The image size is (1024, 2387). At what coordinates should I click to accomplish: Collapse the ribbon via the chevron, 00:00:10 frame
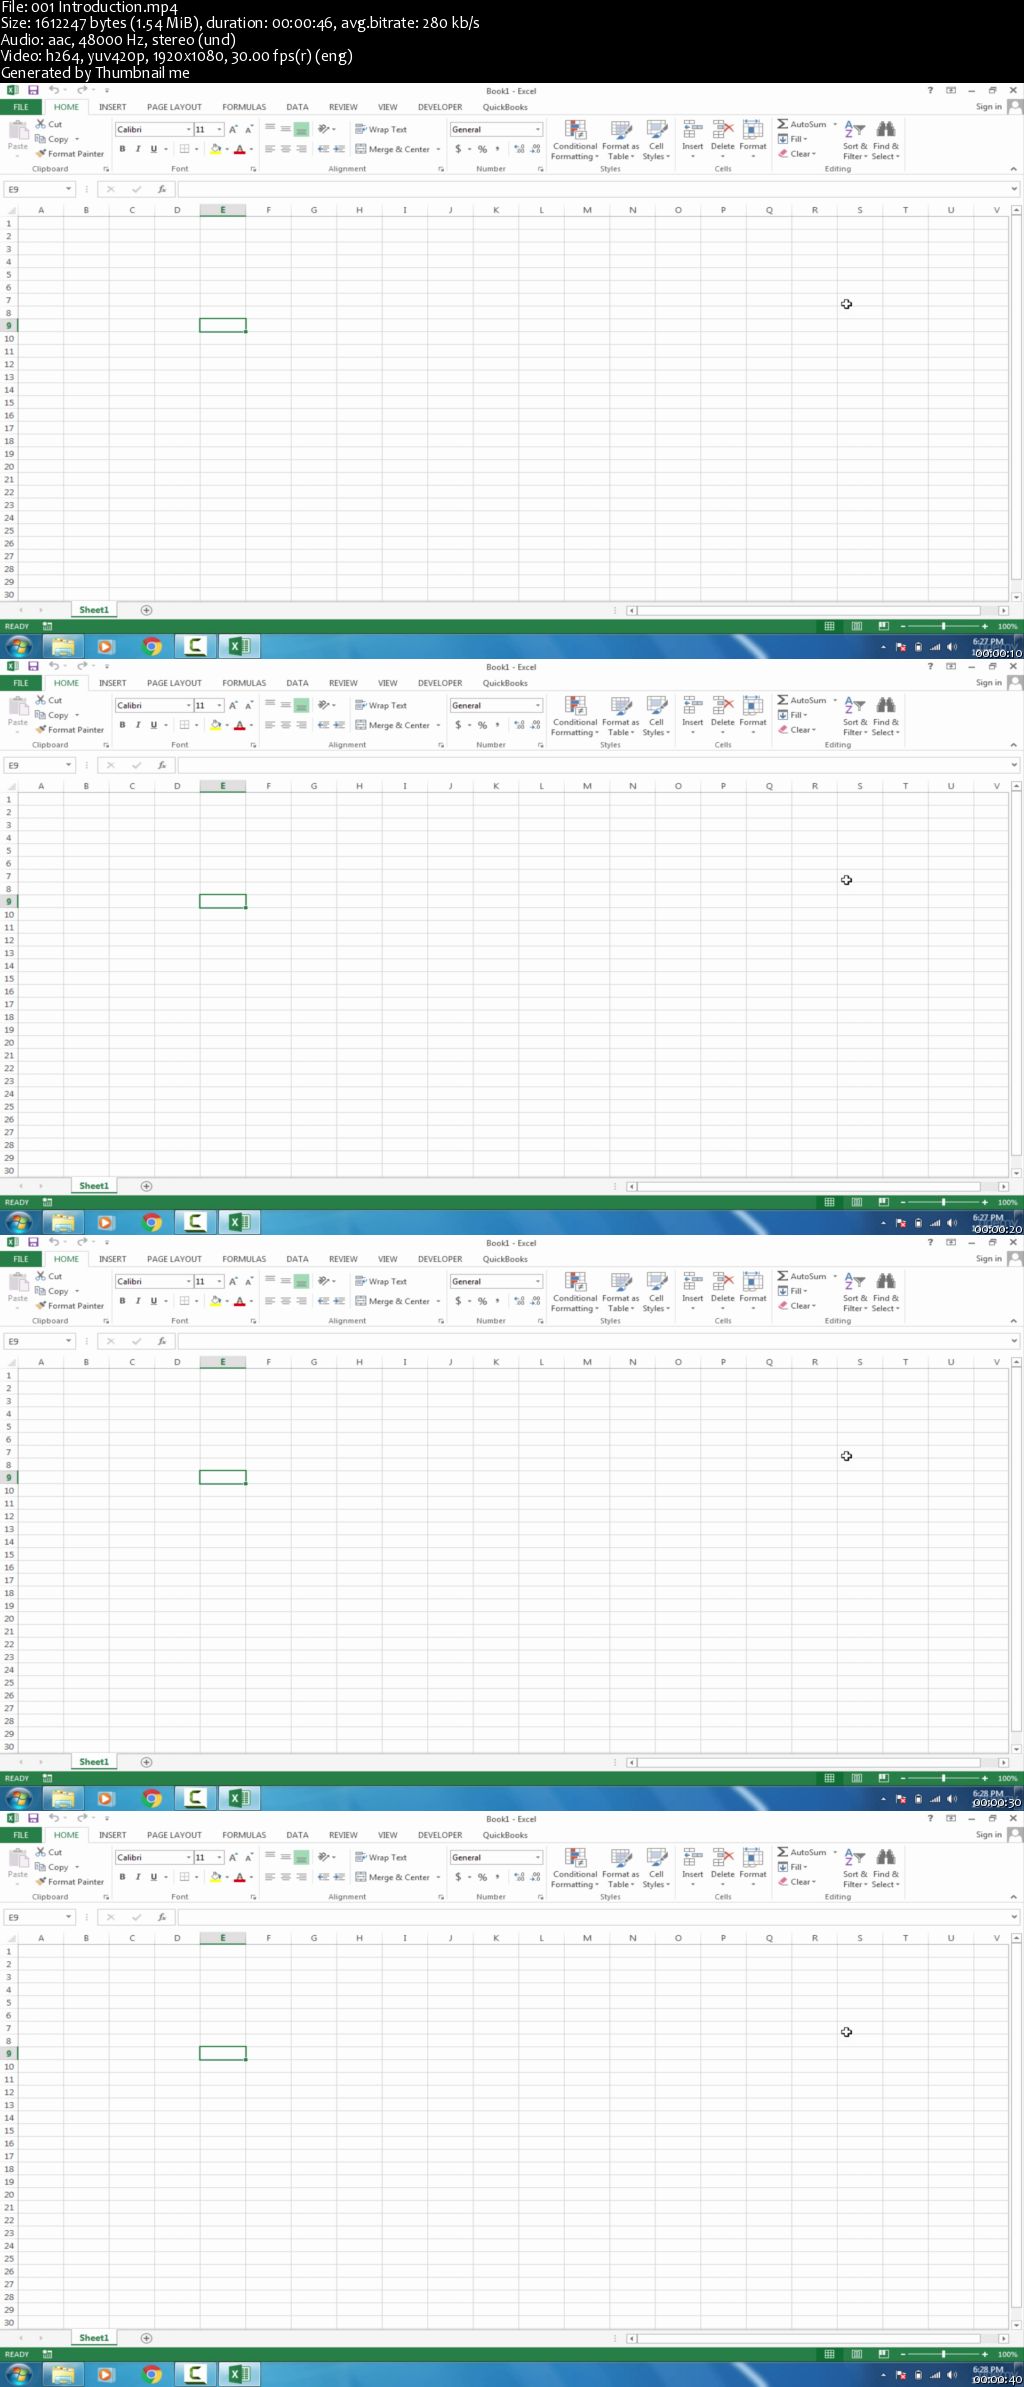[x=1013, y=169]
